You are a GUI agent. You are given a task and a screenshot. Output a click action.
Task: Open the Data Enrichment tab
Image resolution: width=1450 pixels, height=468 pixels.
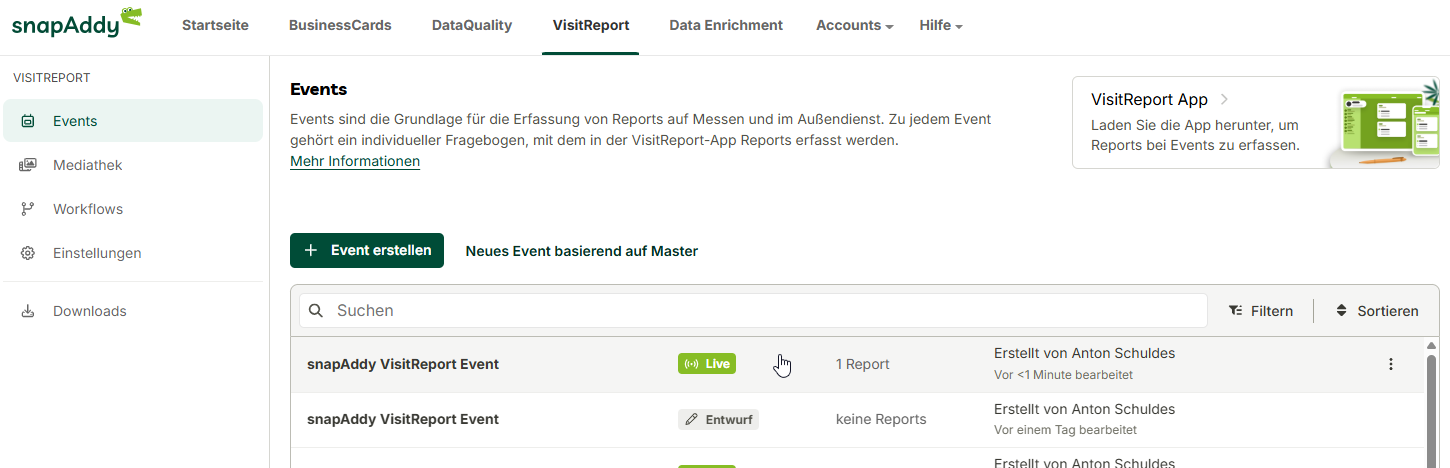[x=726, y=25]
